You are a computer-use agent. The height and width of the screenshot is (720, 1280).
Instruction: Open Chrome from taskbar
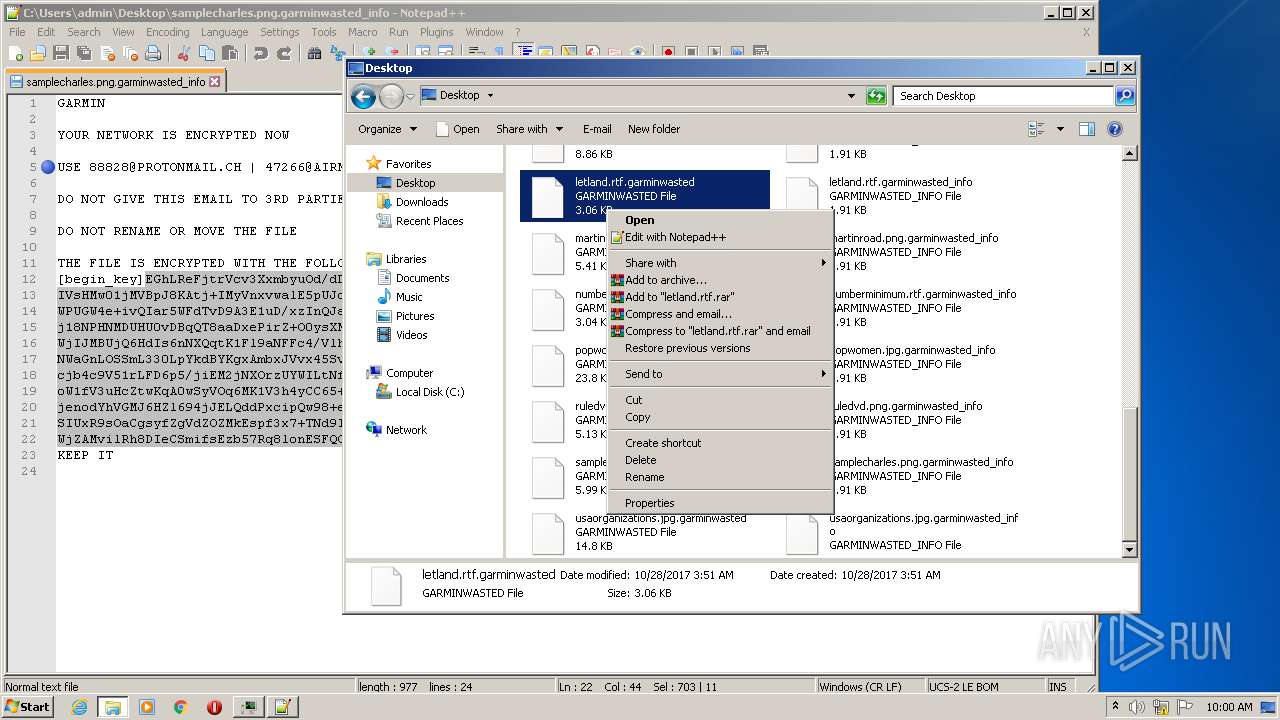click(180, 707)
